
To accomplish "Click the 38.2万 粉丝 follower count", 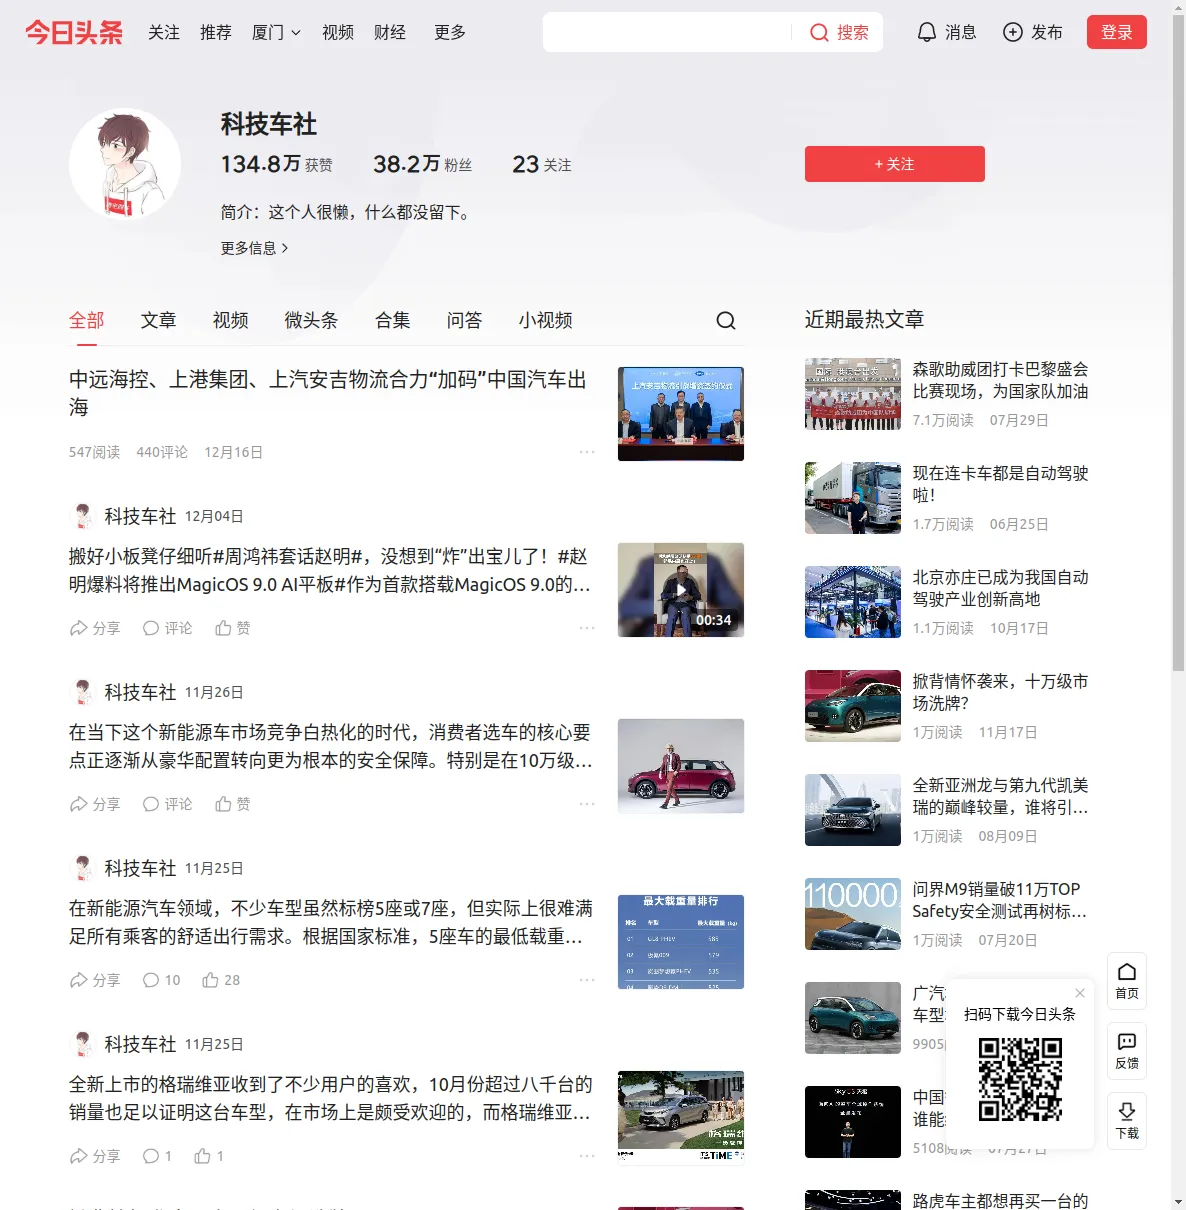I will tap(422, 164).
